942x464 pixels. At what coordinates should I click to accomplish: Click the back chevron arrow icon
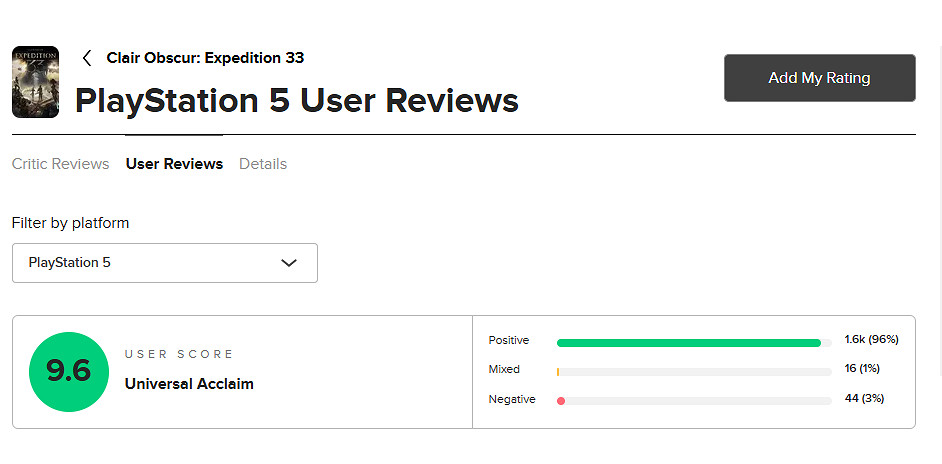(87, 58)
